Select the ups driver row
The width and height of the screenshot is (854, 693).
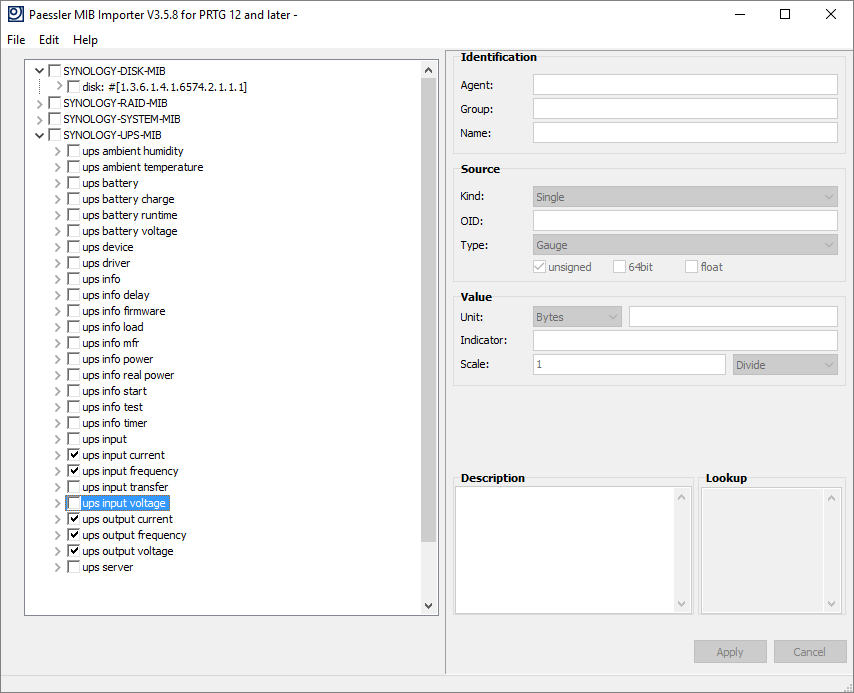pyautogui.click(x=106, y=263)
